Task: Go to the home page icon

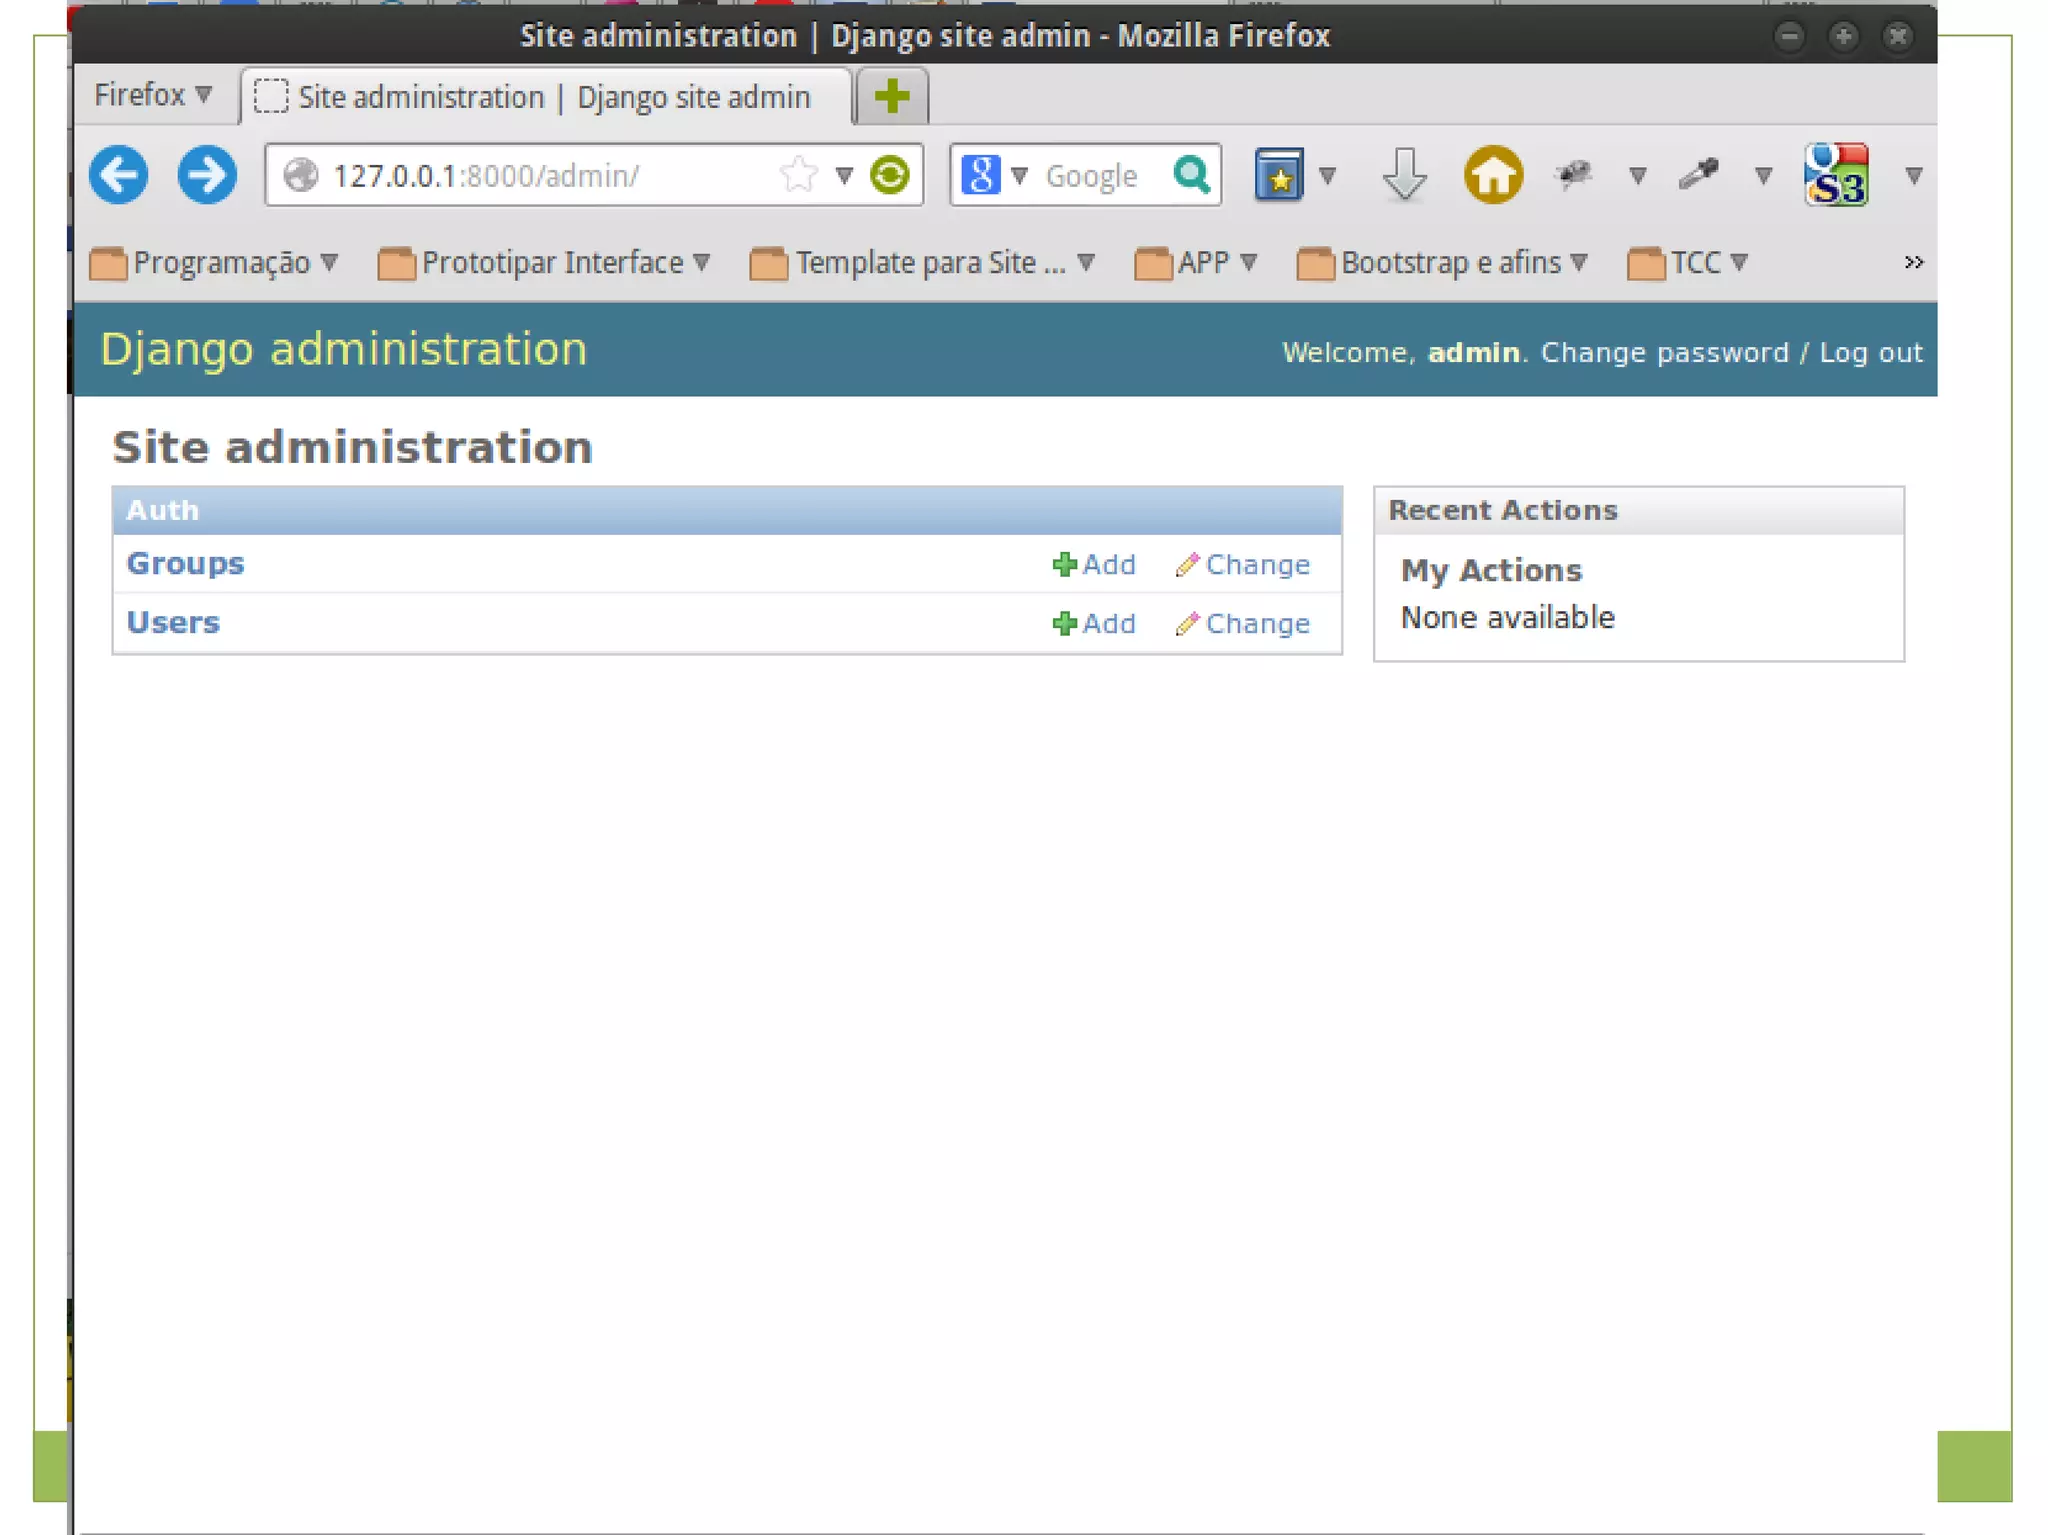Action: [x=1492, y=175]
